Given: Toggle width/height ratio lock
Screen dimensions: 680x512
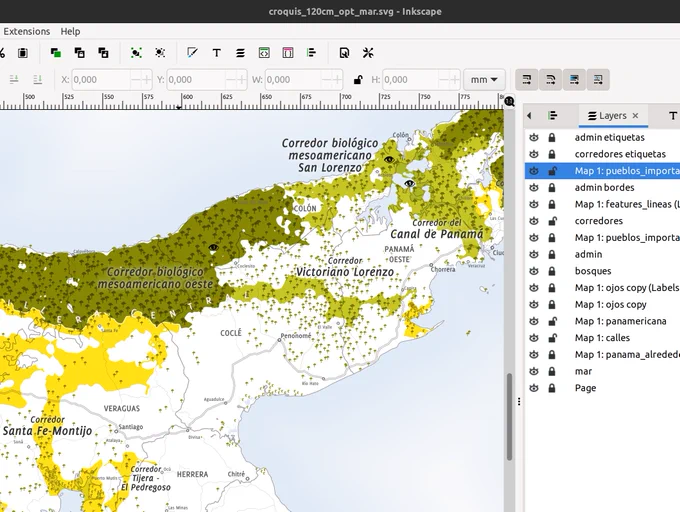Looking at the screenshot, I should click(358, 80).
